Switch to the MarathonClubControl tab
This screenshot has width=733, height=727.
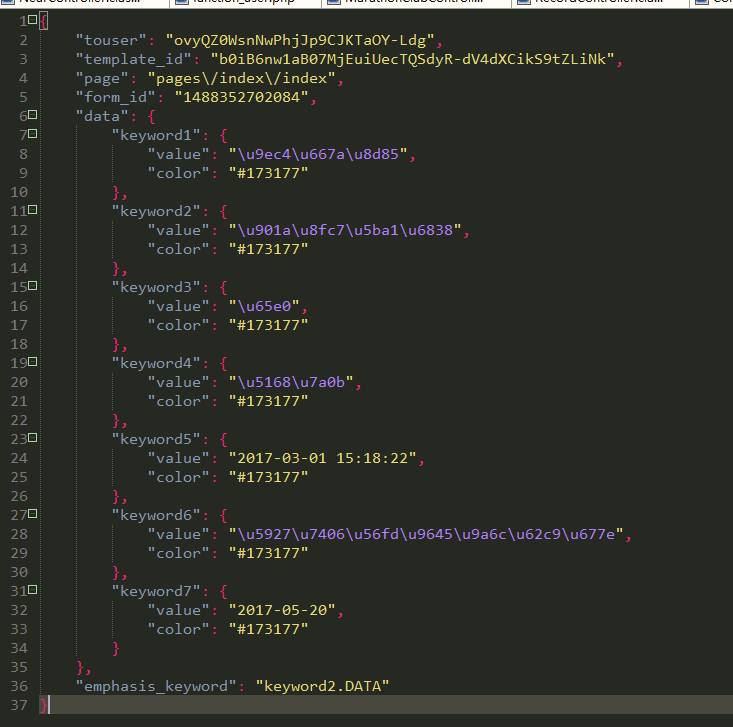416,3
